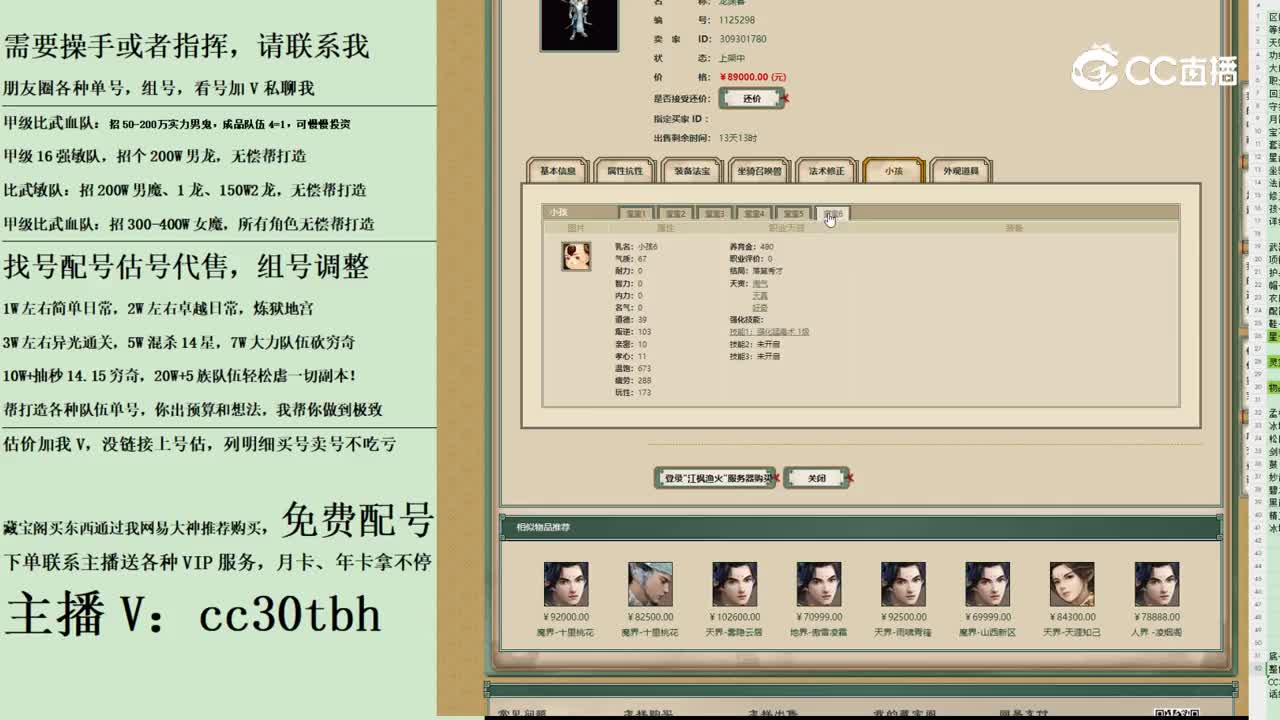
Task: Select the 宝宝4 sub-tab
Action: [753, 213]
